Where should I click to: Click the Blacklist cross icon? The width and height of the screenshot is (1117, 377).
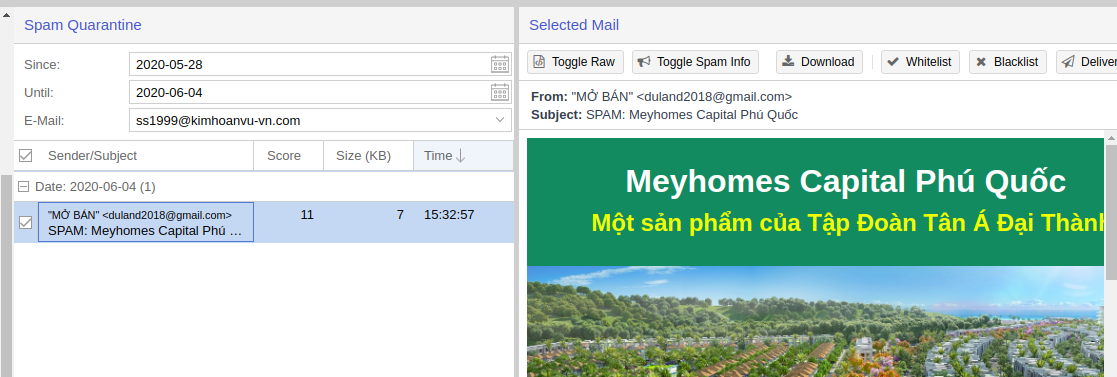point(981,62)
